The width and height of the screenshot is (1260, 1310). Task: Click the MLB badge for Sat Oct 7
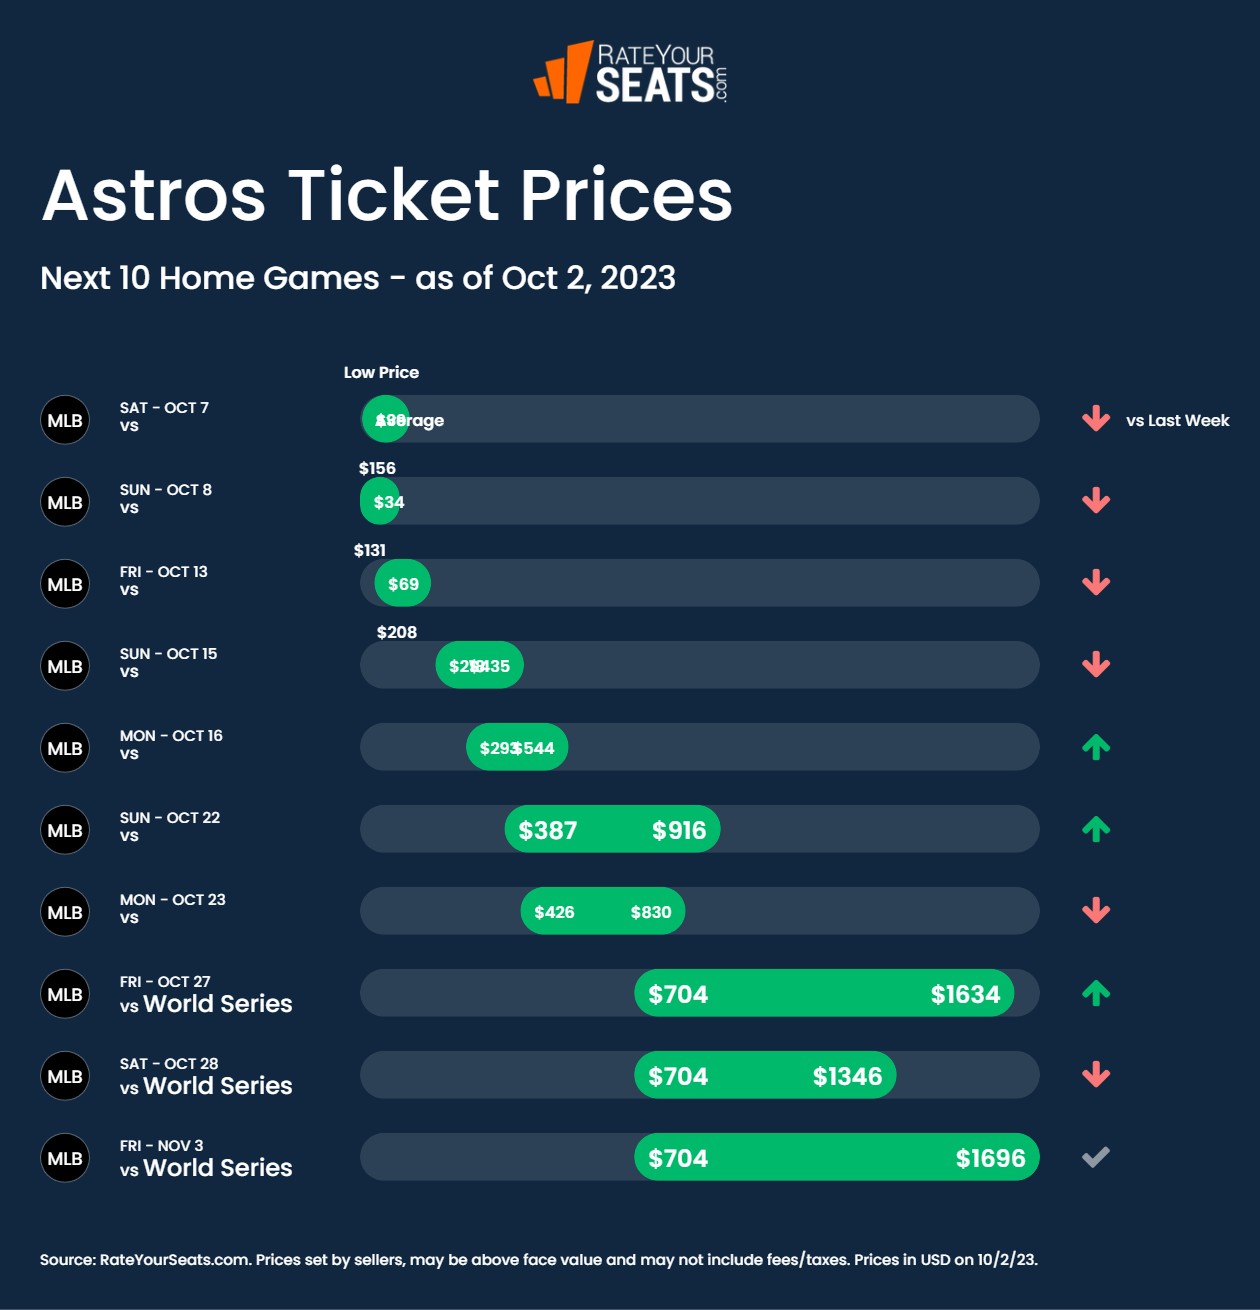point(65,420)
